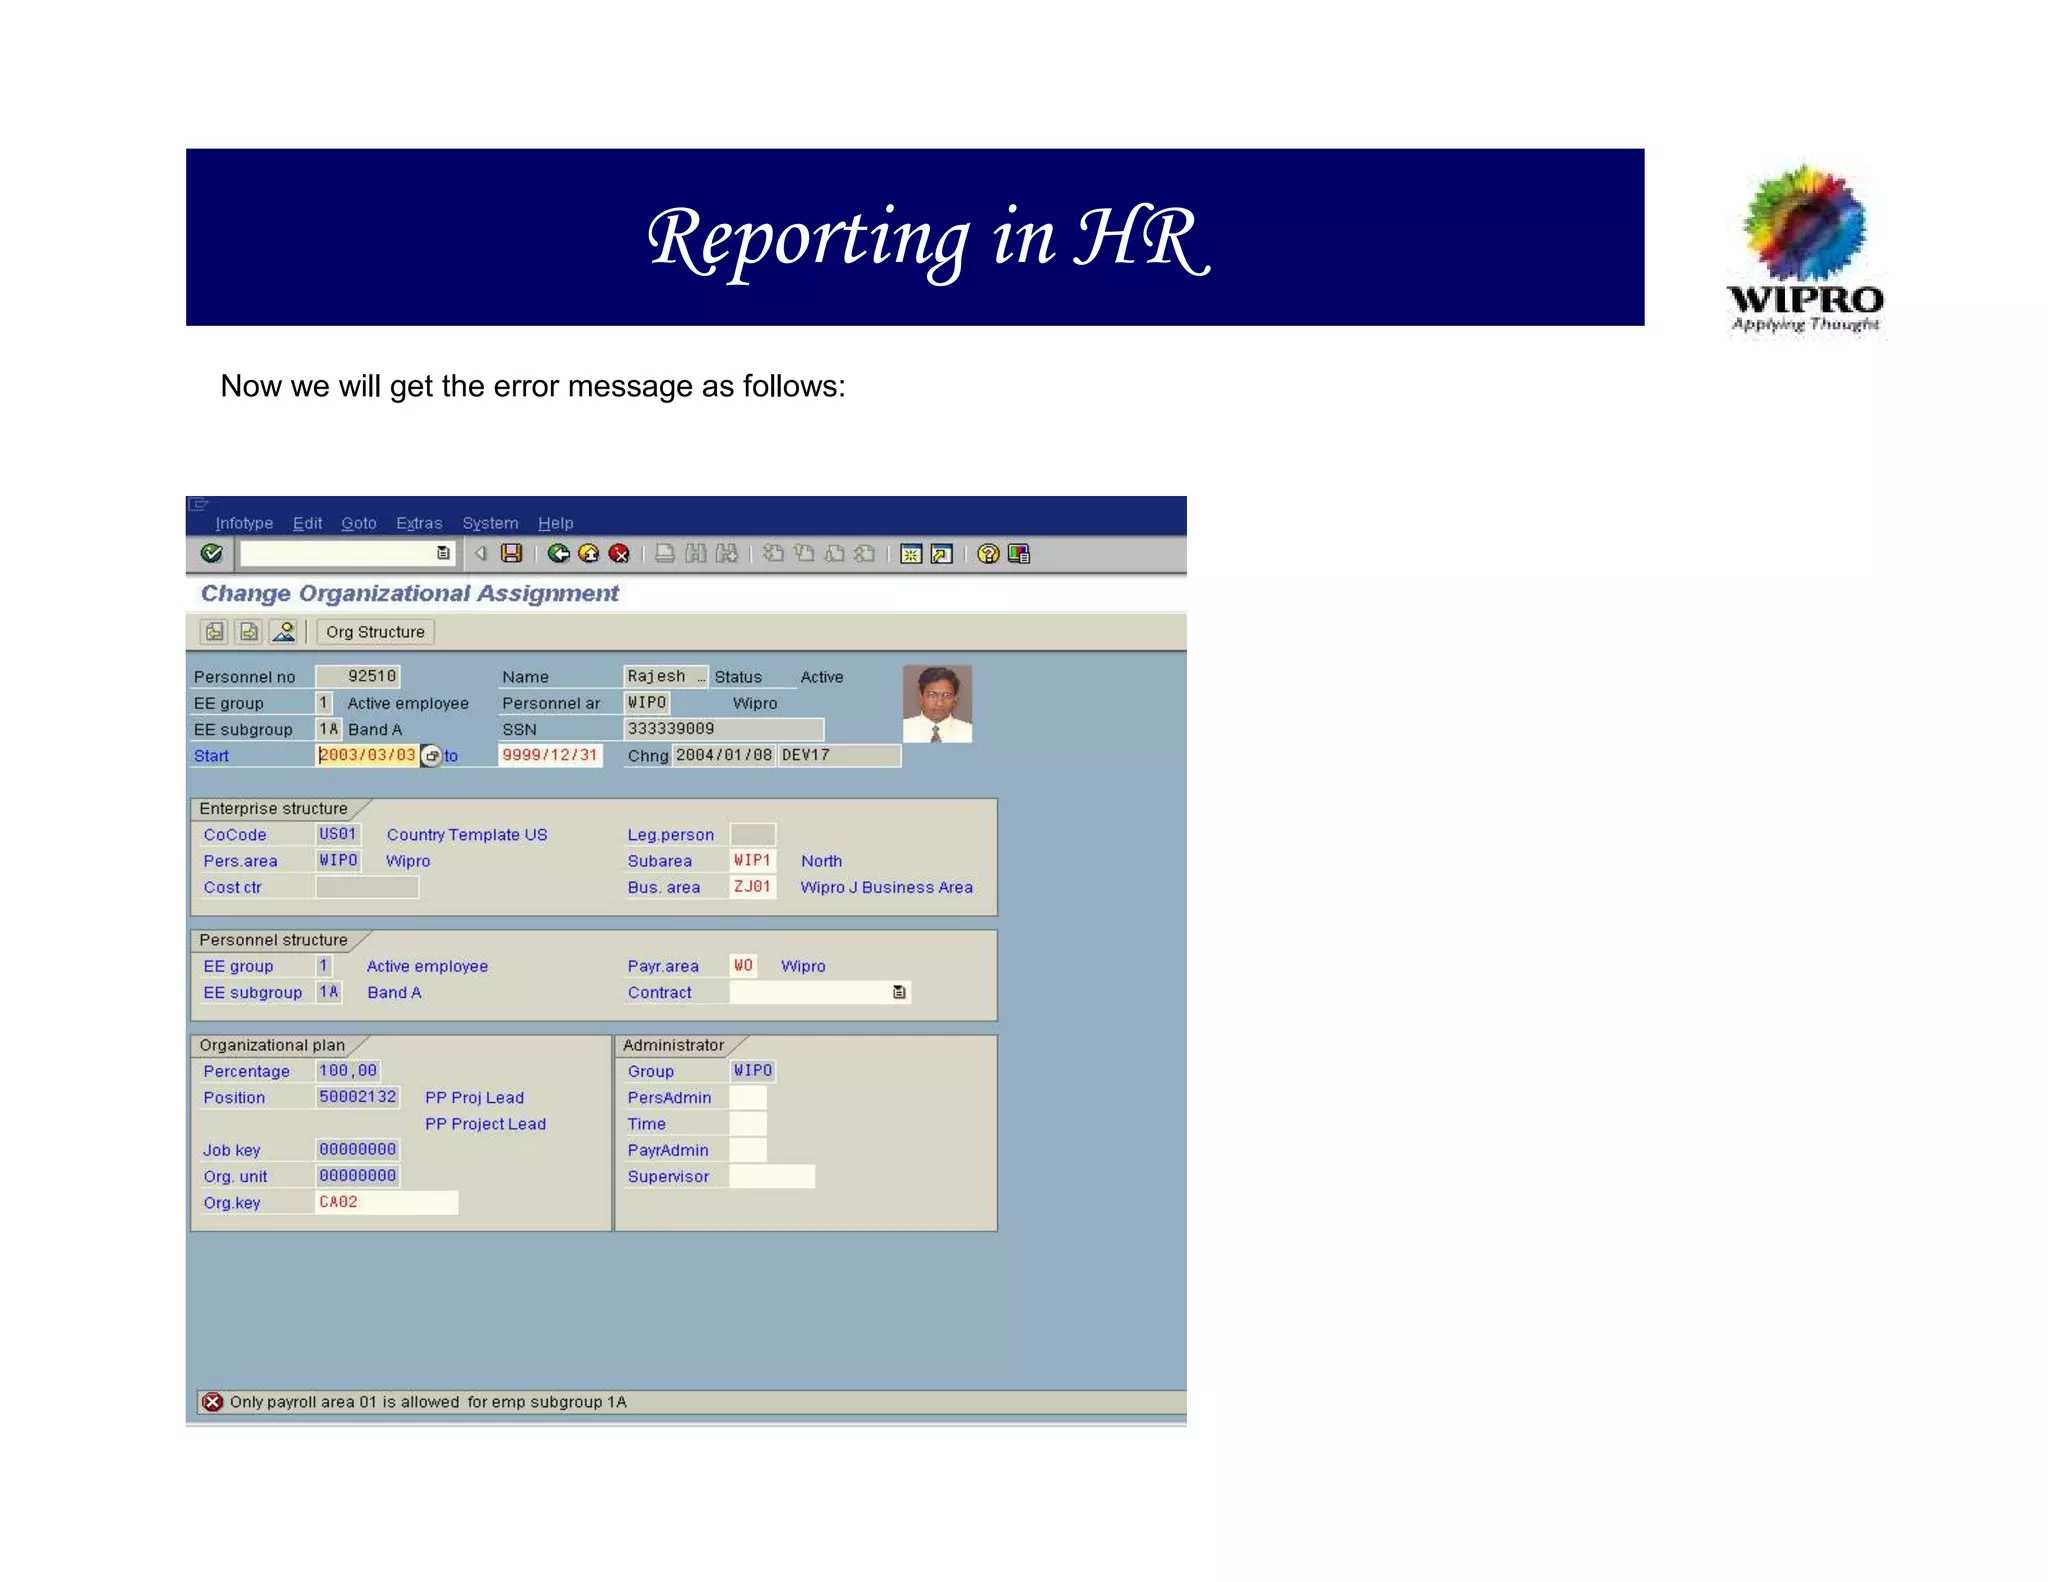2048x1582 pixels.
Task: Click the yellow Exit up-arrow icon
Action: point(589,553)
